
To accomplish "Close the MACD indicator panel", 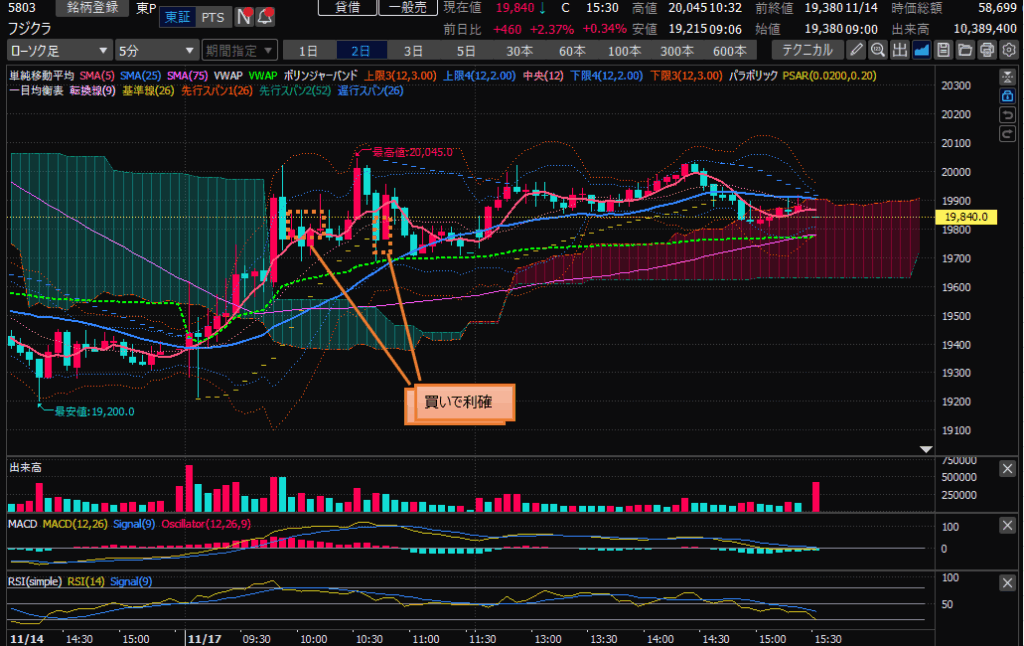I will coord(1007,525).
